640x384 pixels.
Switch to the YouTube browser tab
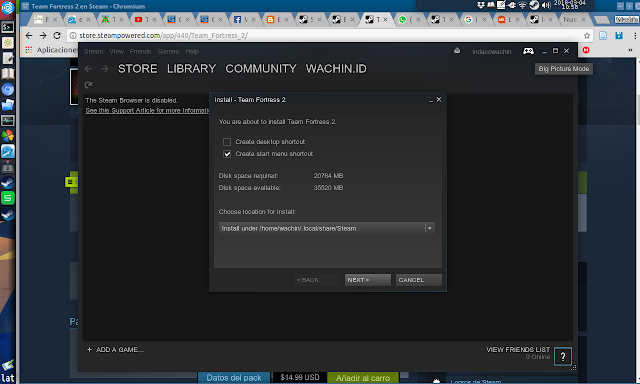click(x=144, y=19)
